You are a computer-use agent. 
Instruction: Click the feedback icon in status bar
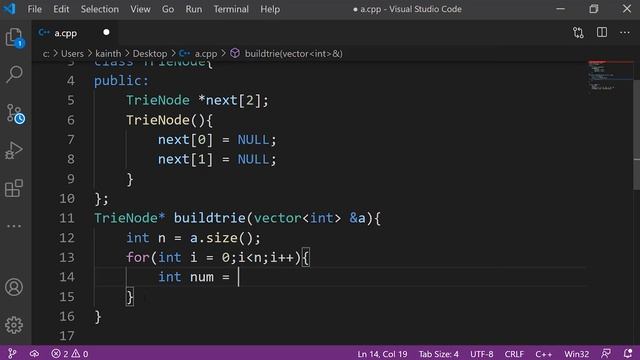(x=606, y=353)
